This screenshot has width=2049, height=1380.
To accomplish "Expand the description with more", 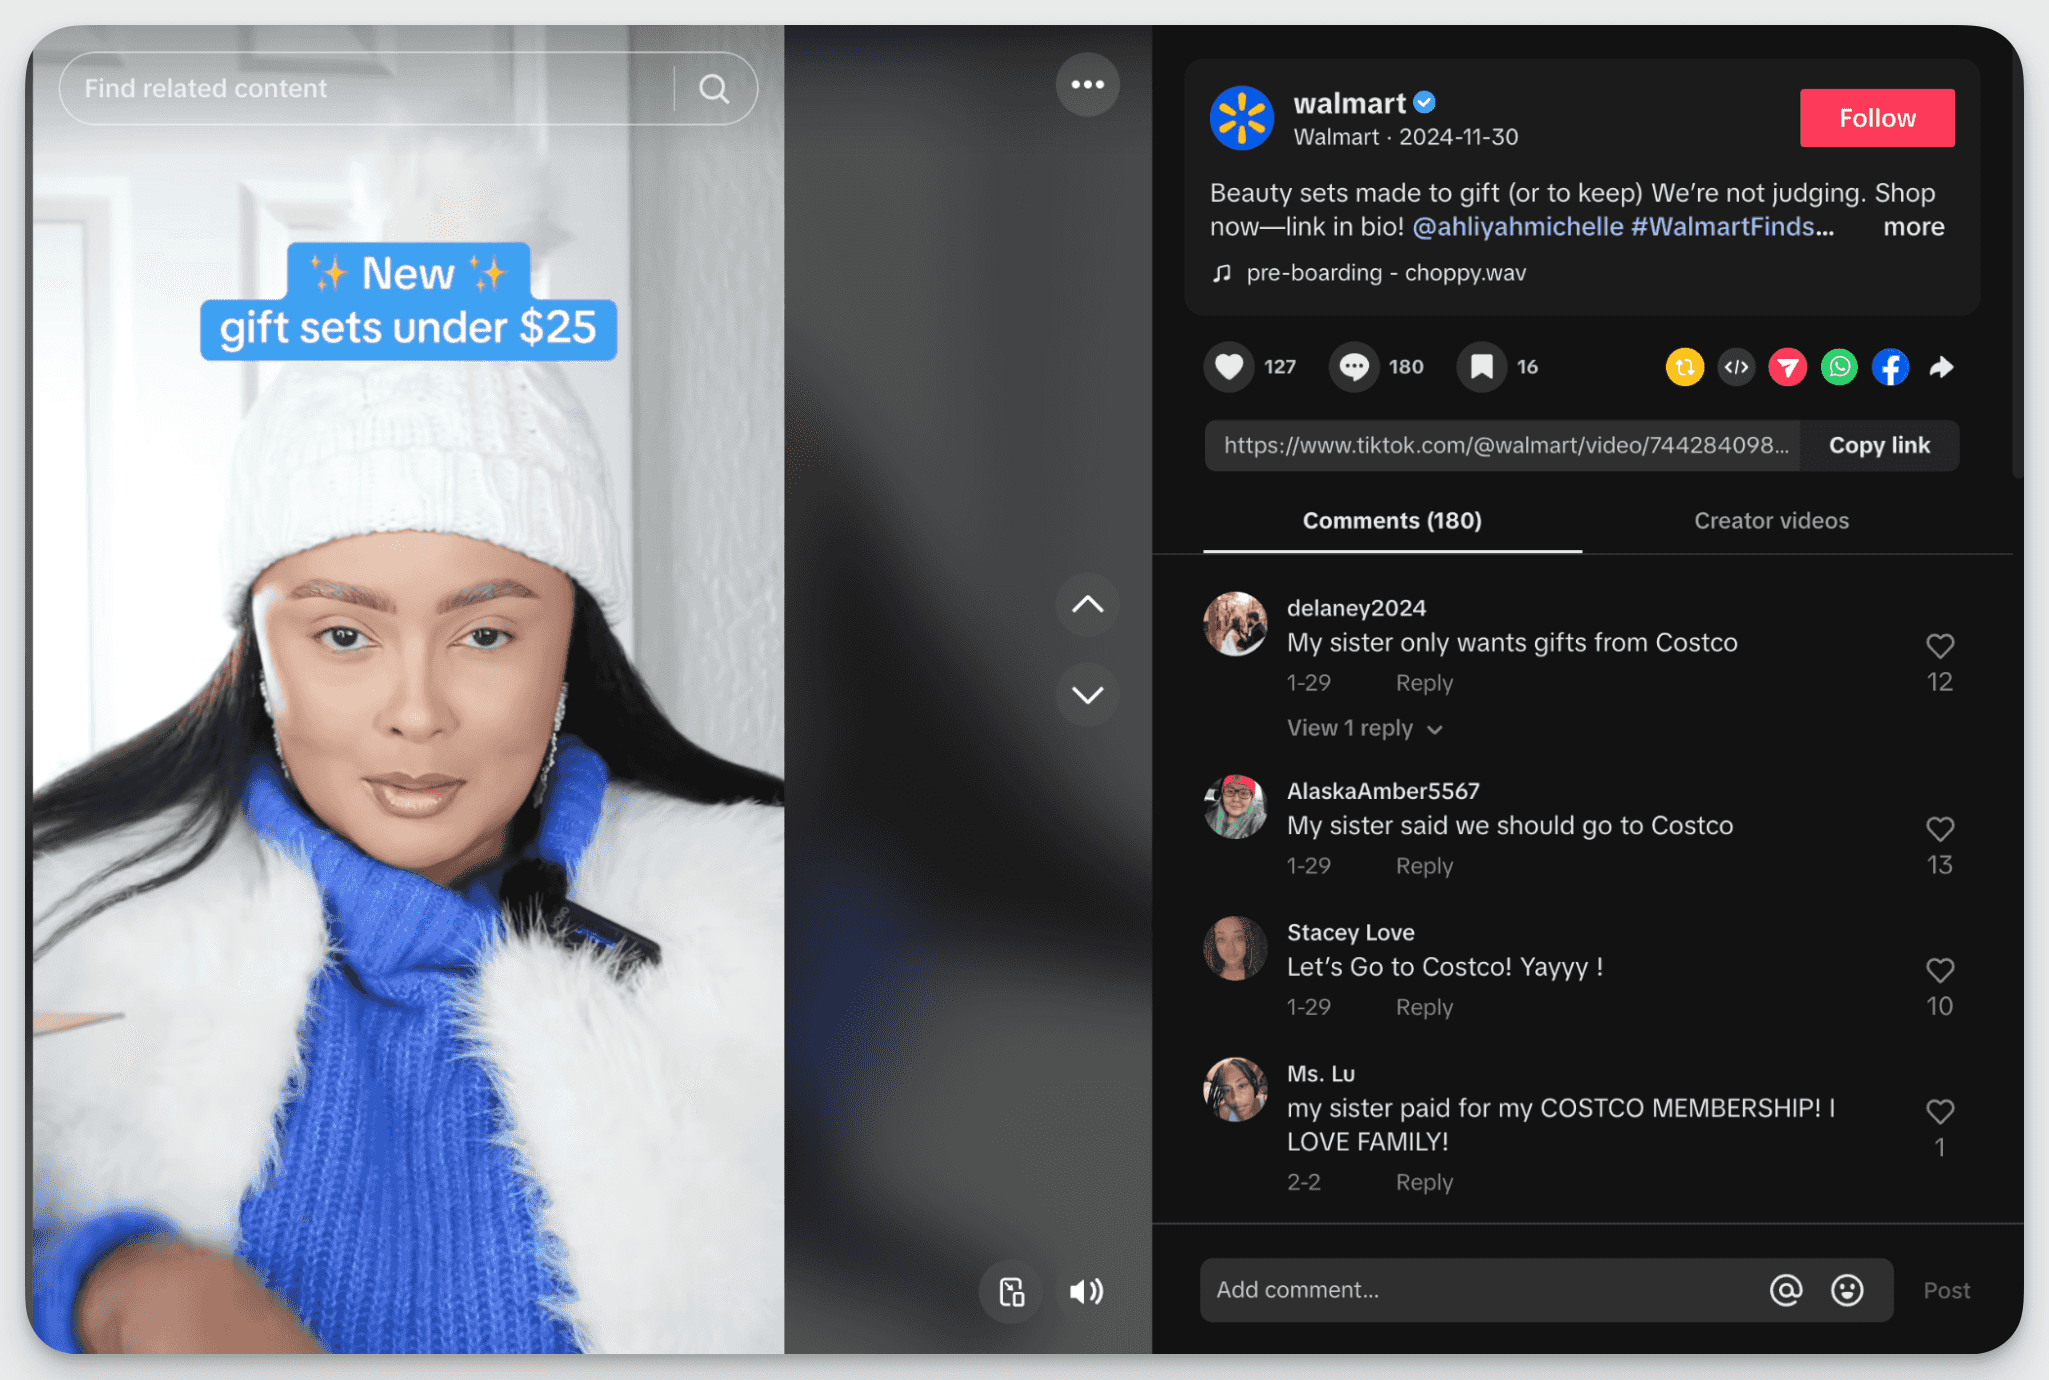I will click(x=1913, y=227).
